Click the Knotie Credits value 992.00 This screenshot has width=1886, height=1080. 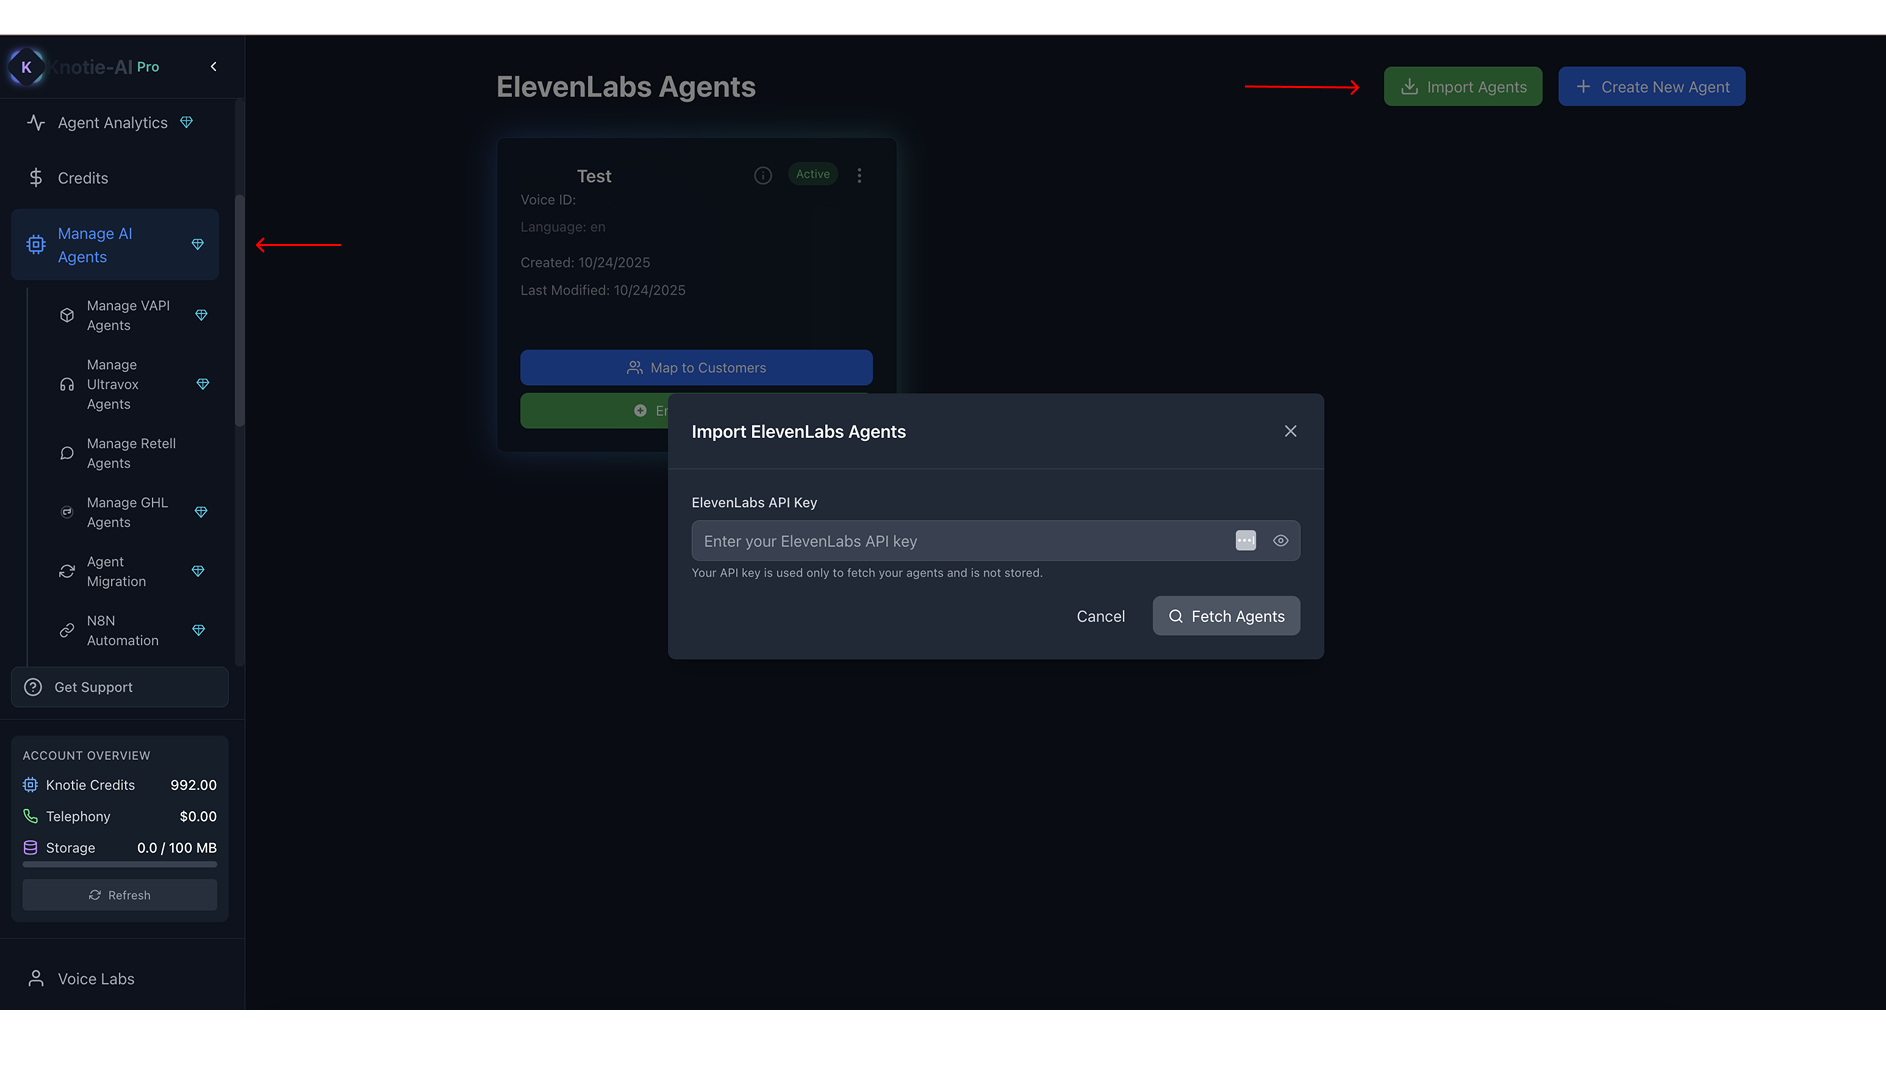(x=194, y=786)
